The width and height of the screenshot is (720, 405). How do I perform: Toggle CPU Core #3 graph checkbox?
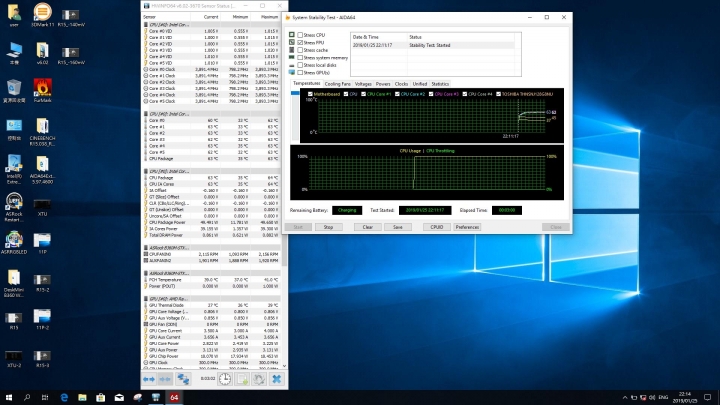431,94
